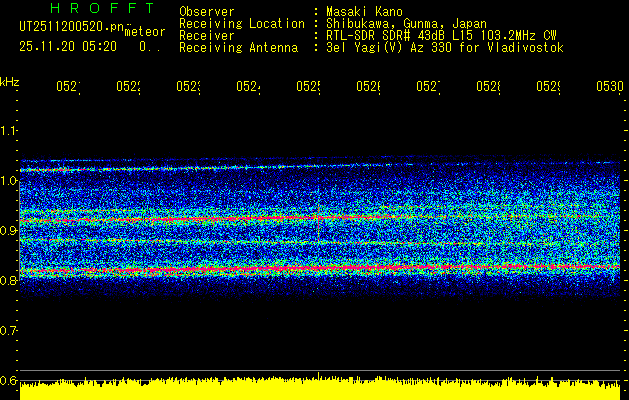Click the 25.11.20 05:20 date stamp
Viewport: 629px width, 400px height.
68,47
